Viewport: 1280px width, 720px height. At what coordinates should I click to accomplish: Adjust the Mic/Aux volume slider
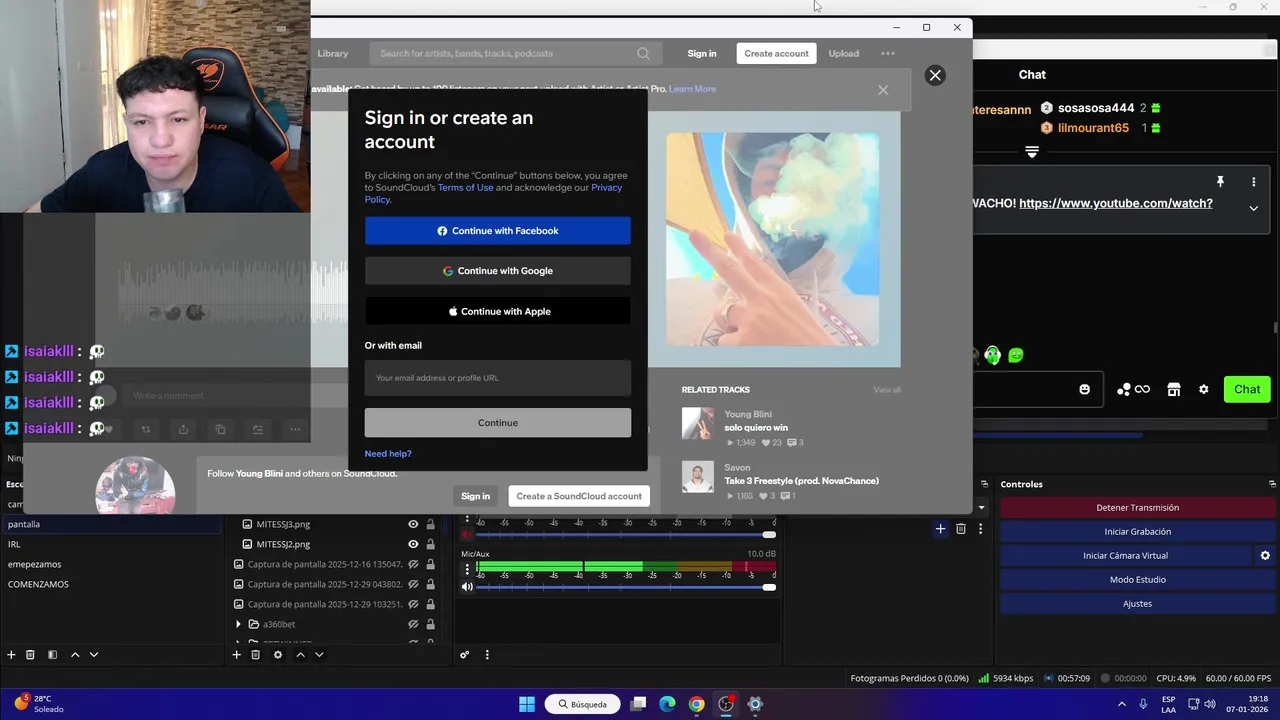tap(625, 587)
